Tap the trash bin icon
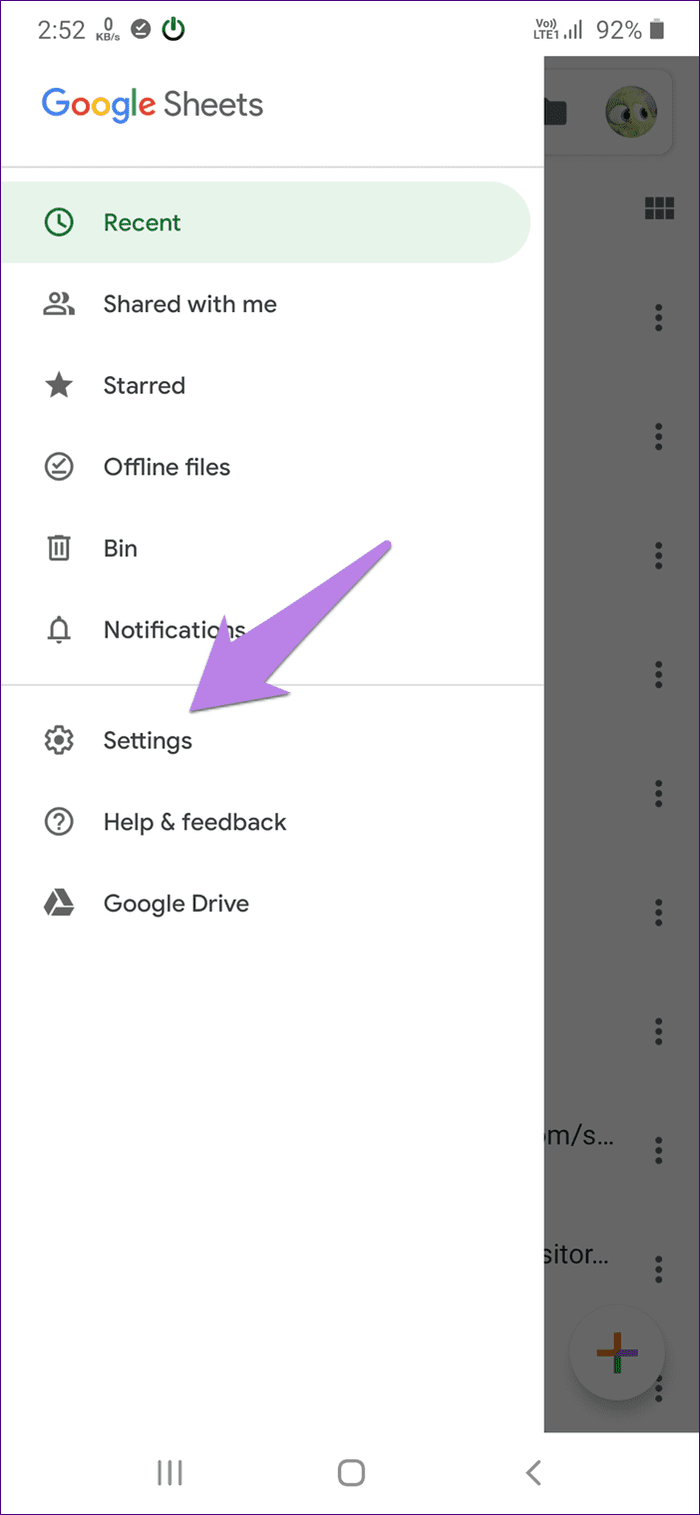 point(59,548)
